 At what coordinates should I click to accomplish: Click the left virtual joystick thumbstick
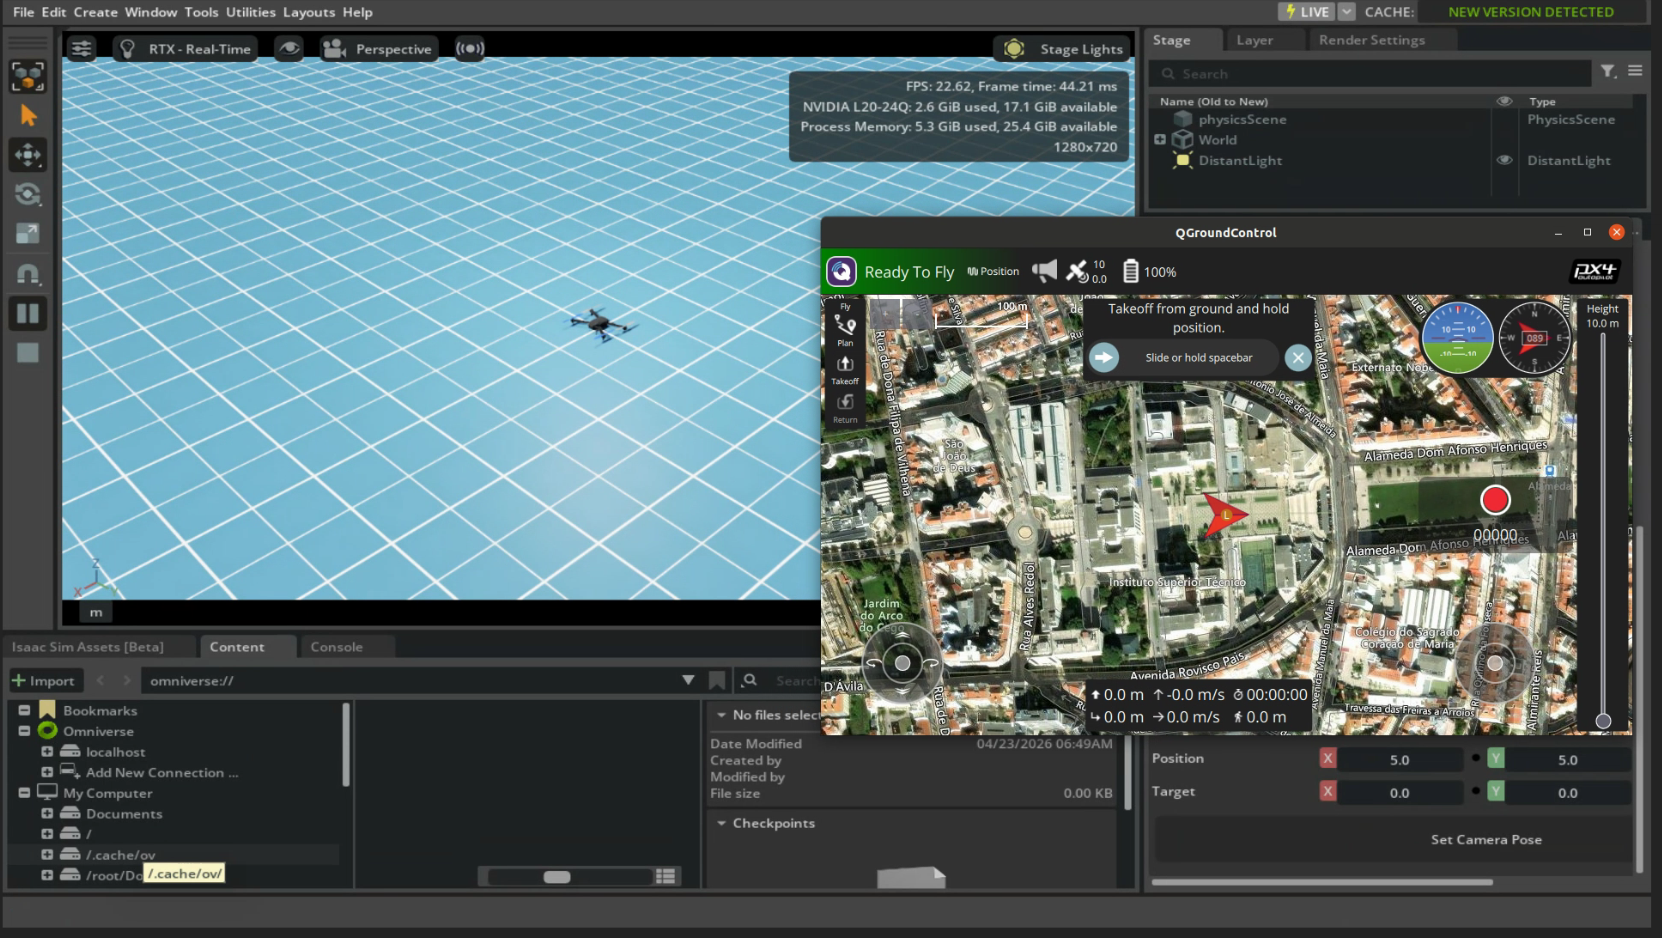tap(902, 663)
